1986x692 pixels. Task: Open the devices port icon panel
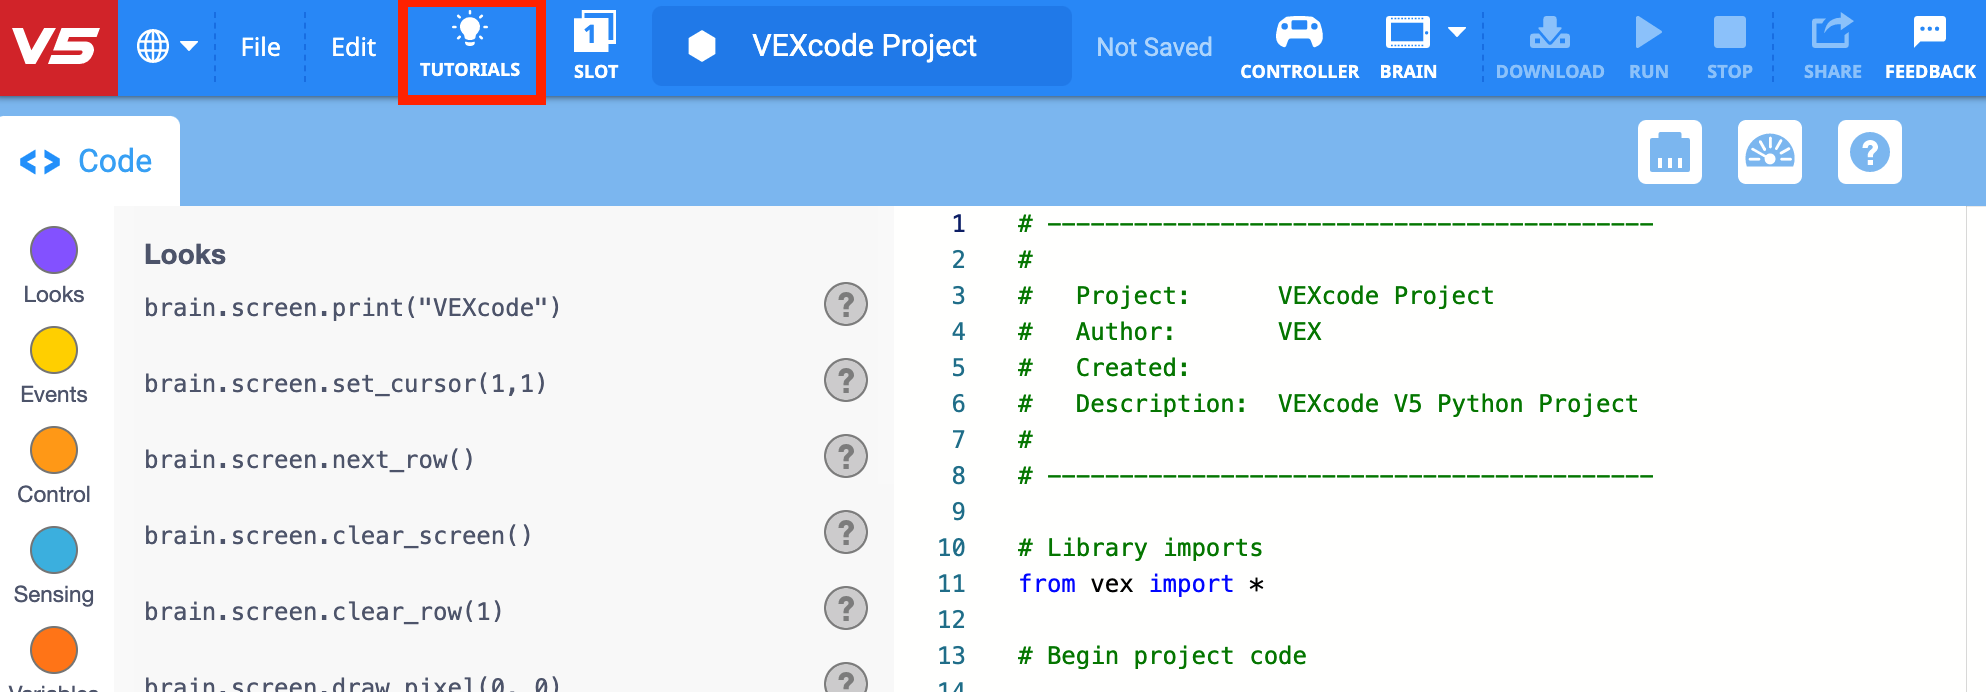click(x=1669, y=152)
